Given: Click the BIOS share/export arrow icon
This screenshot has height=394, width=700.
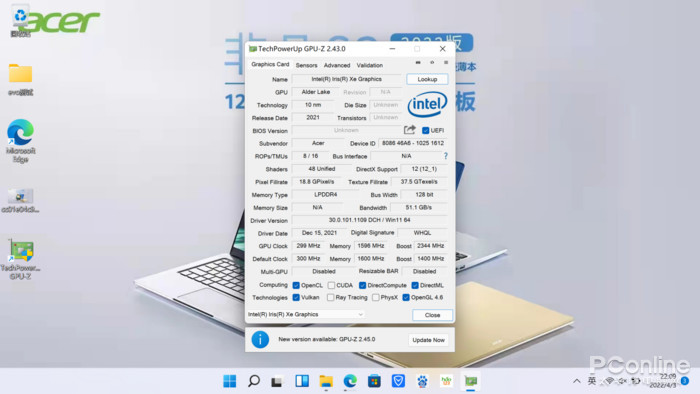Looking at the screenshot, I should click(x=409, y=130).
